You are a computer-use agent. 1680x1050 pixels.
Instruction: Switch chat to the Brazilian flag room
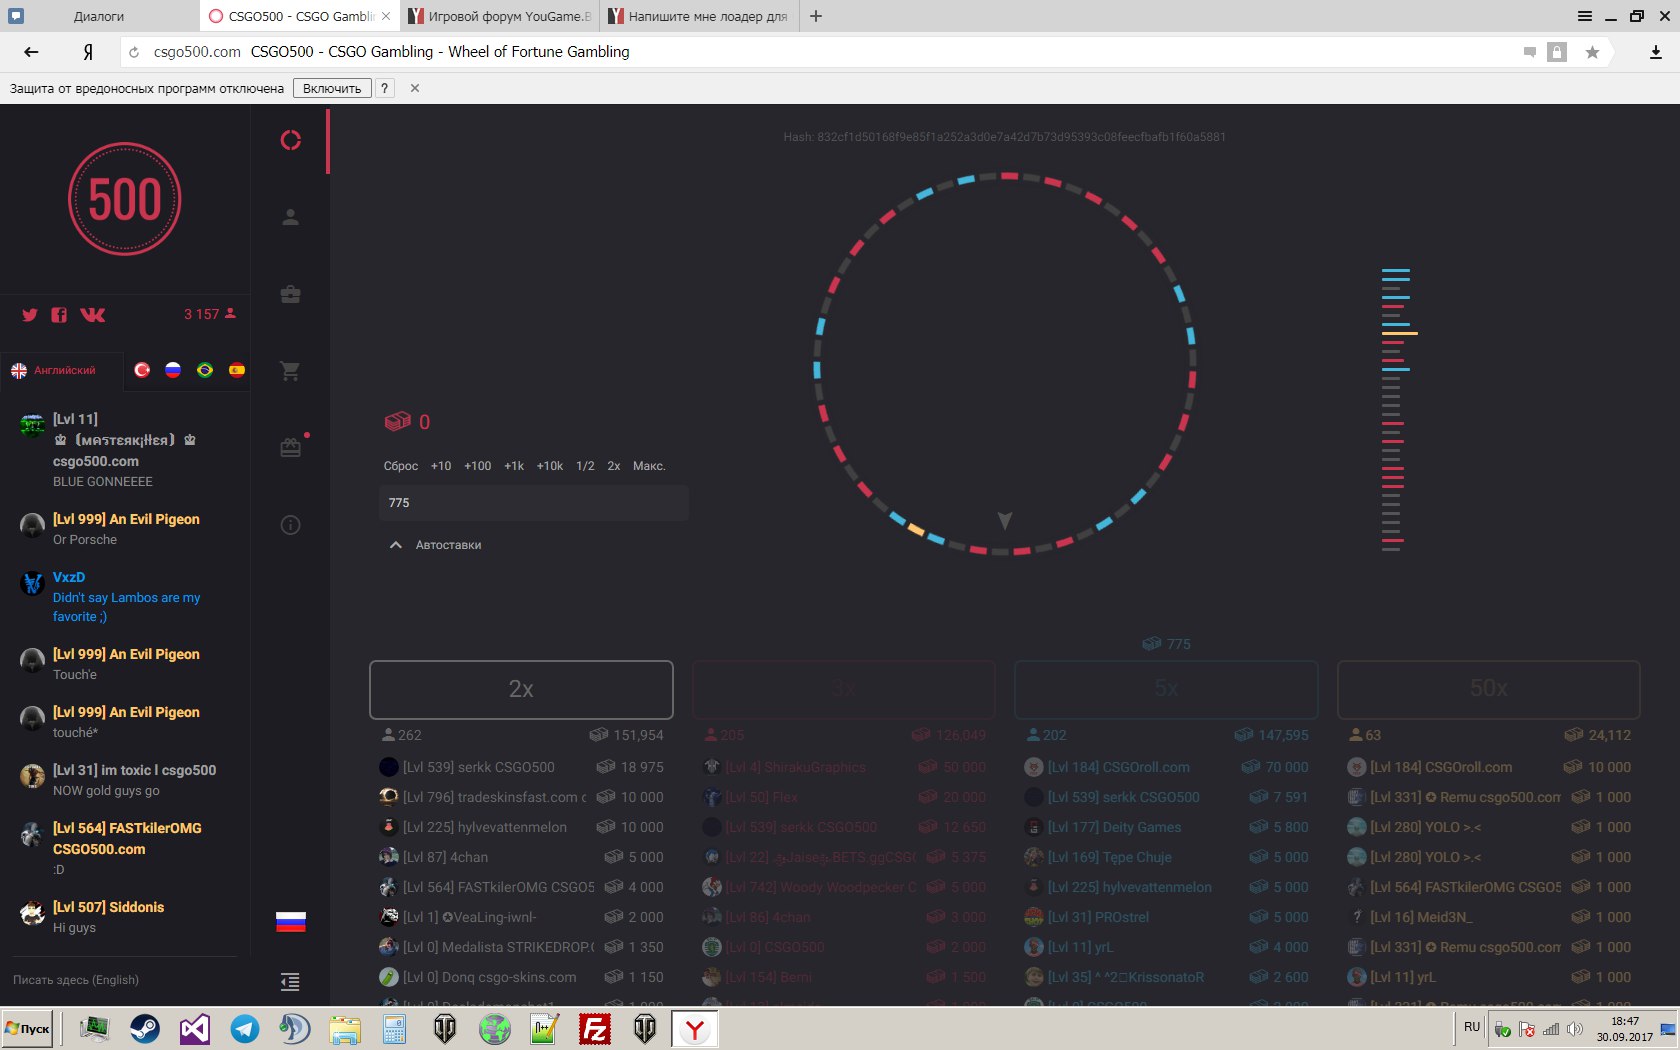point(205,370)
